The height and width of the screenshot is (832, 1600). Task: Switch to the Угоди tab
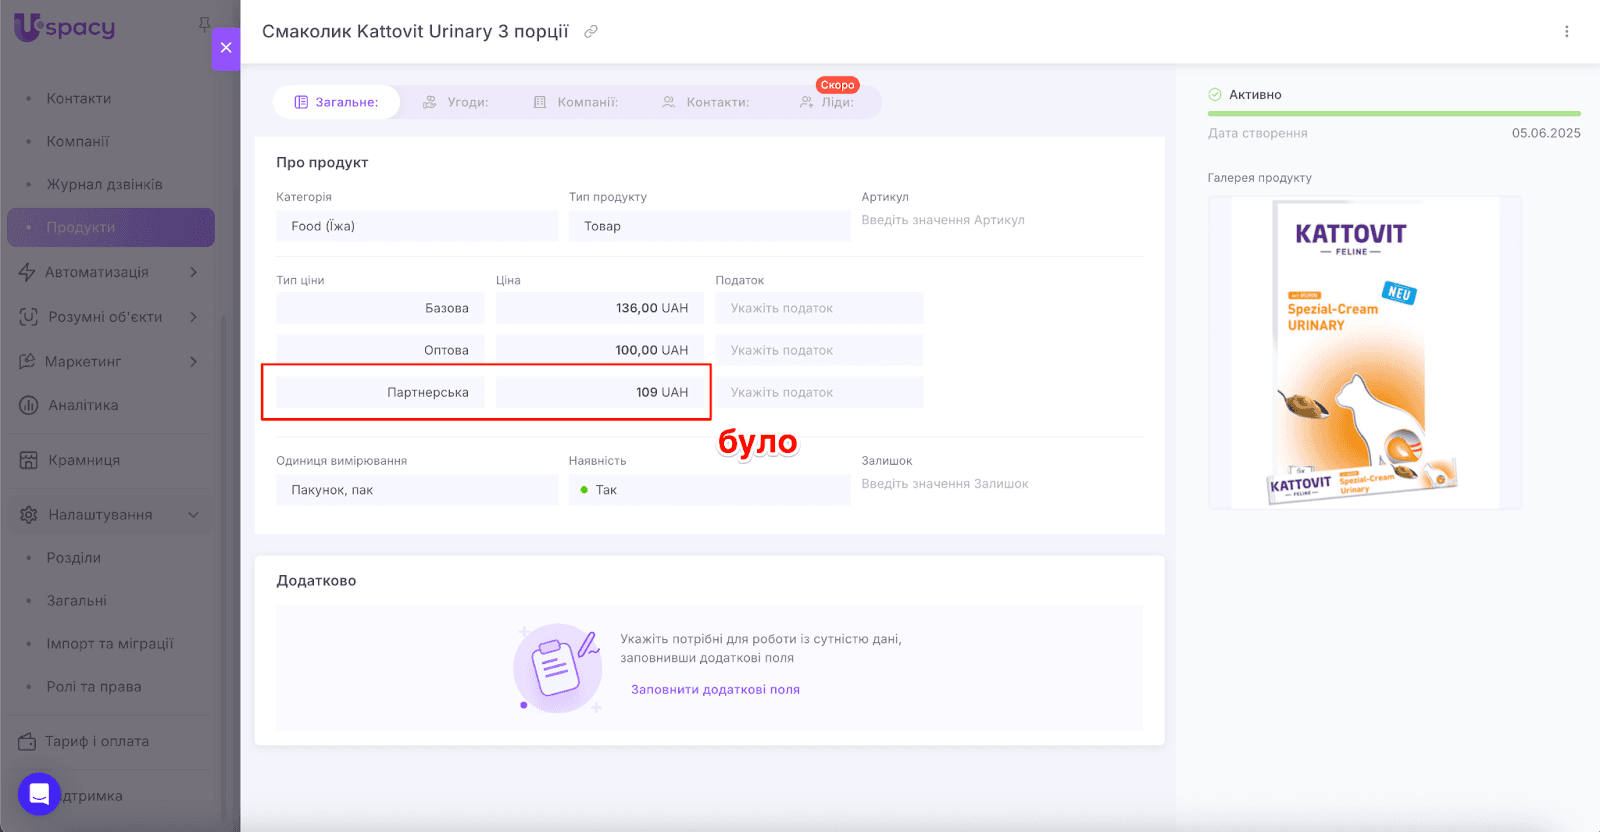pyautogui.click(x=455, y=102)
